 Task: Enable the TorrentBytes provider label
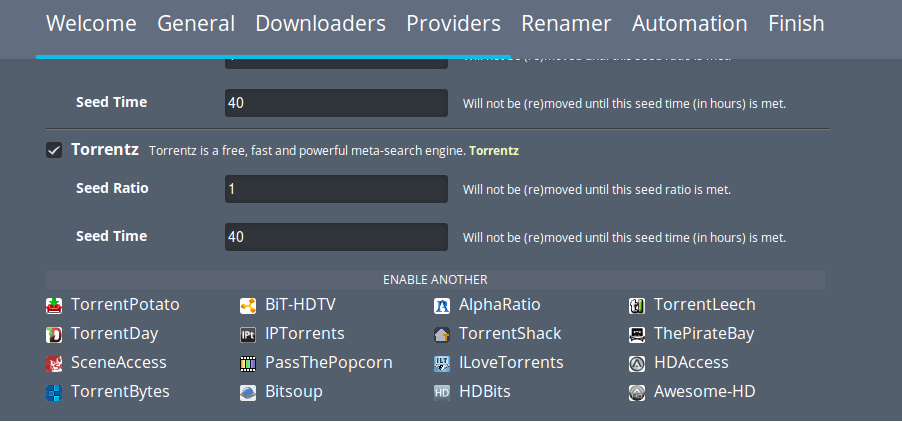click(120, 392)
